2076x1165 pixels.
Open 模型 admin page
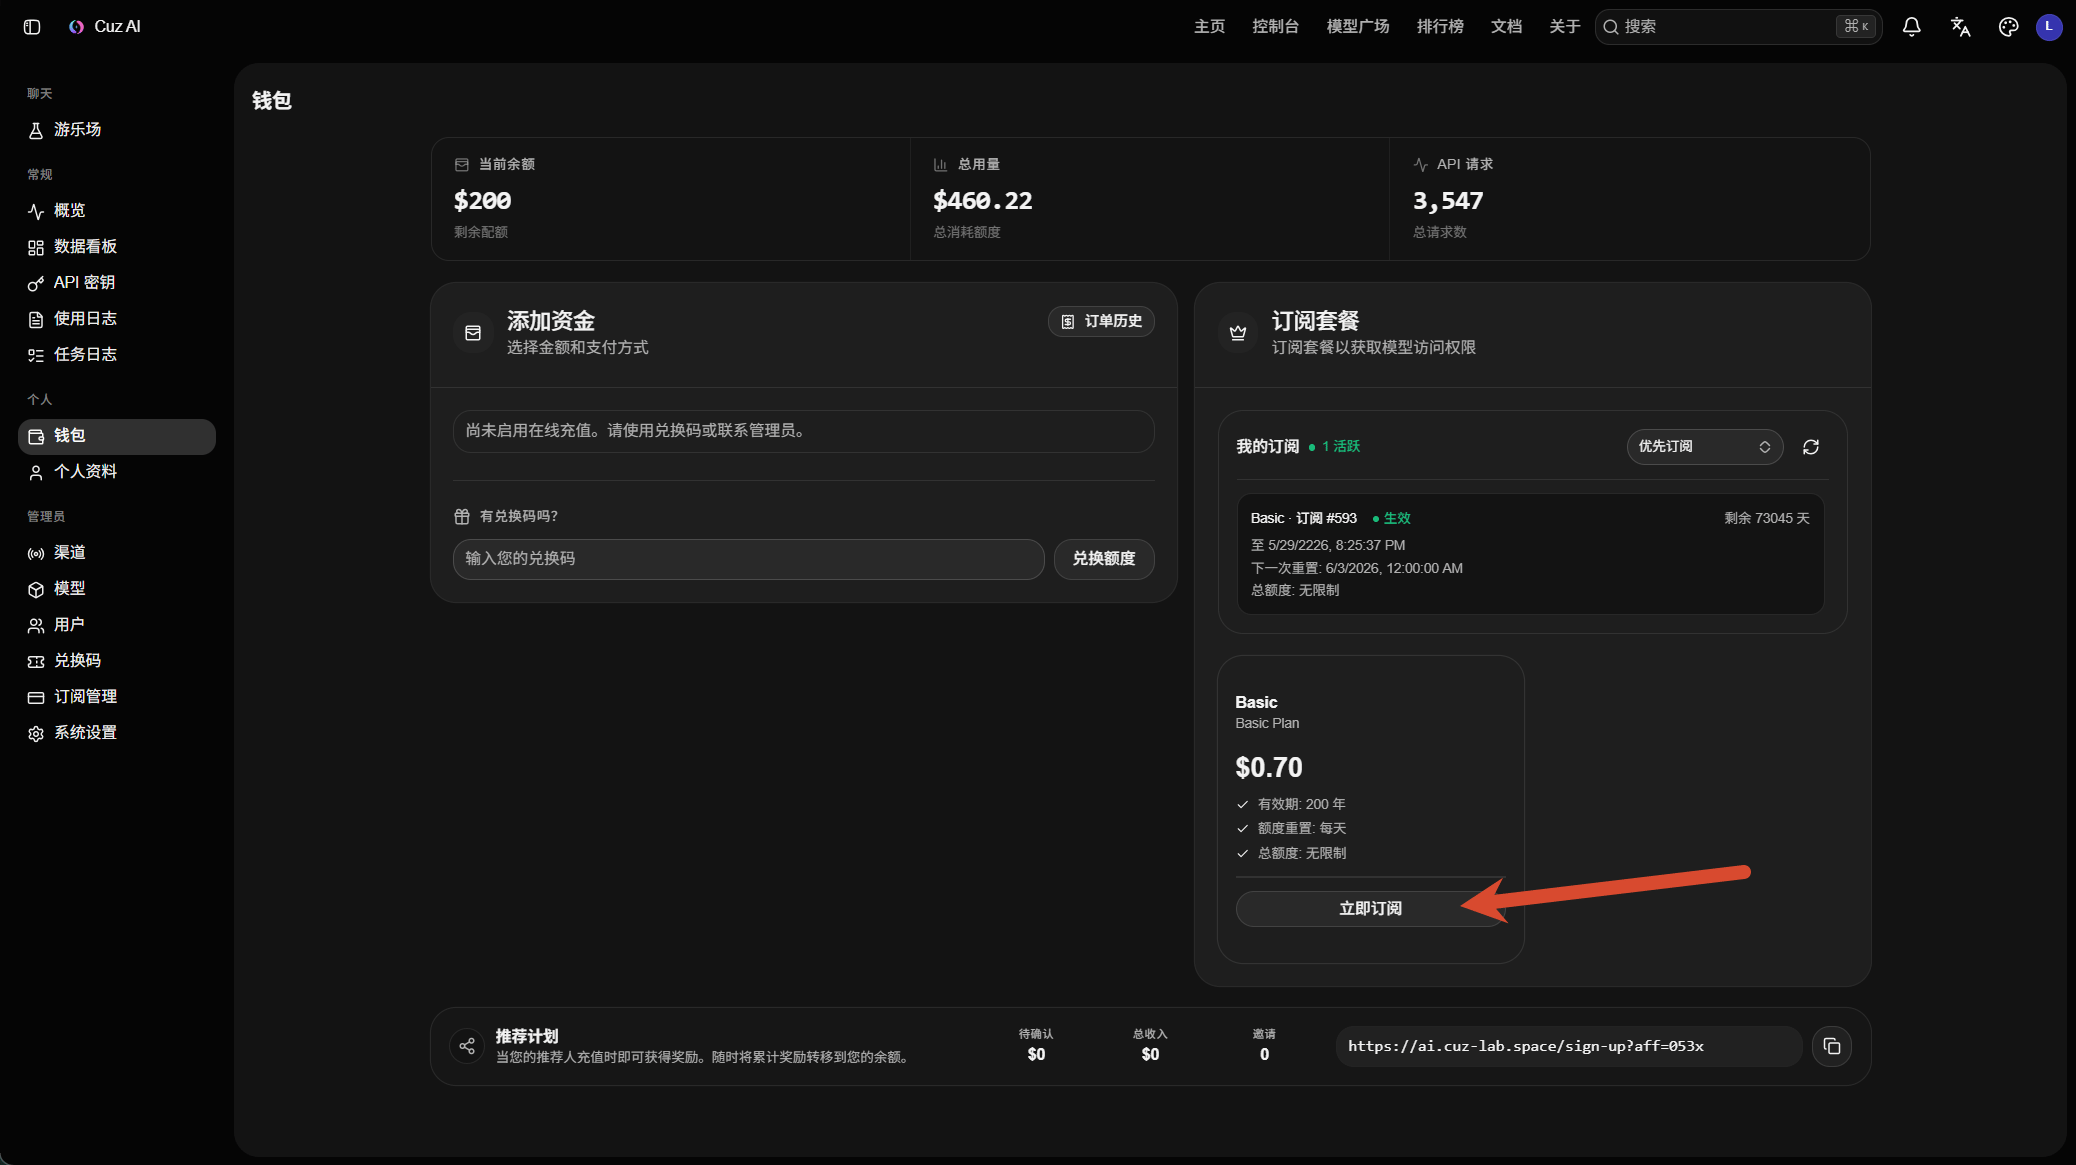coord(117,589)
